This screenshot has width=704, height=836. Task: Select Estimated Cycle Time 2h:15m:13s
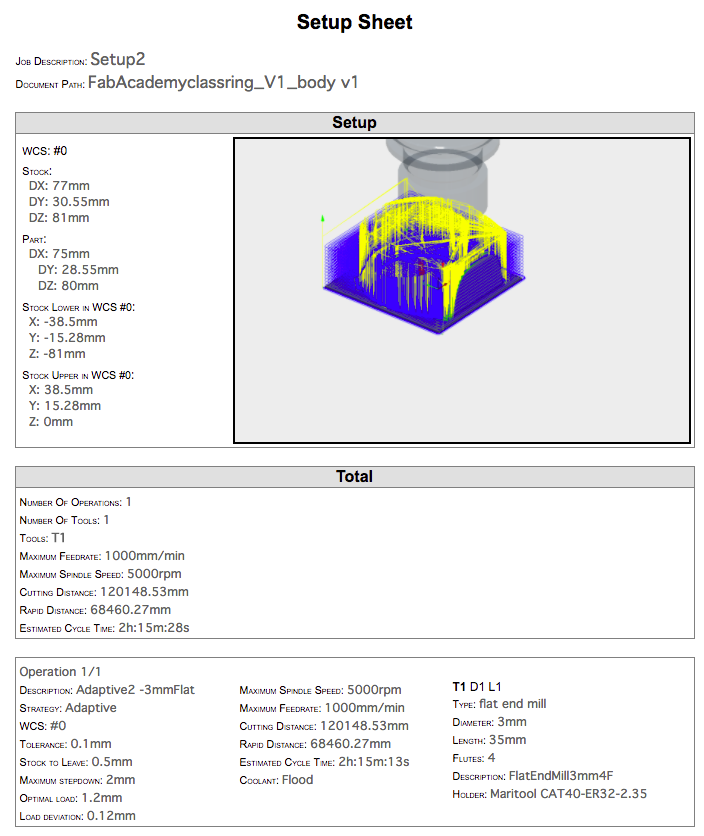tap(324, 762)
